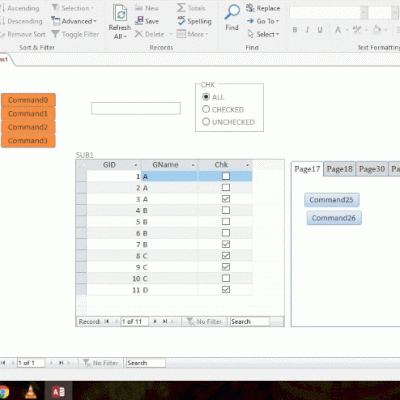Viewport: 400px width, 400px height.
Task: Open the GName column filter dropdown
Action: pos(193,165)
